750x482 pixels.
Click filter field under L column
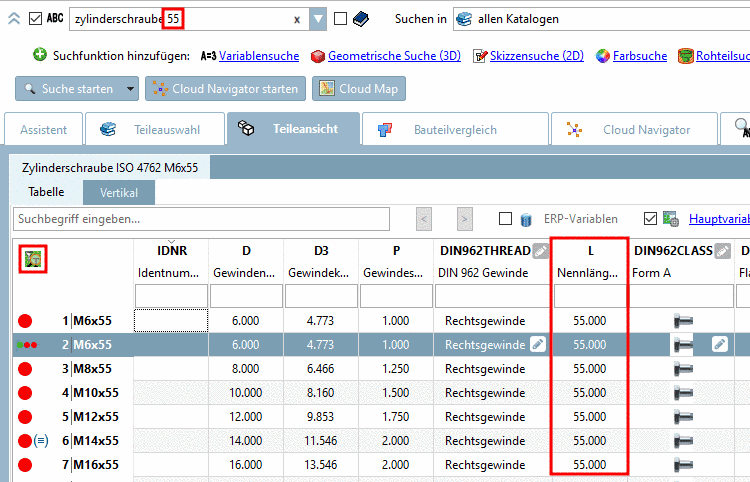[x=590, y=296]
